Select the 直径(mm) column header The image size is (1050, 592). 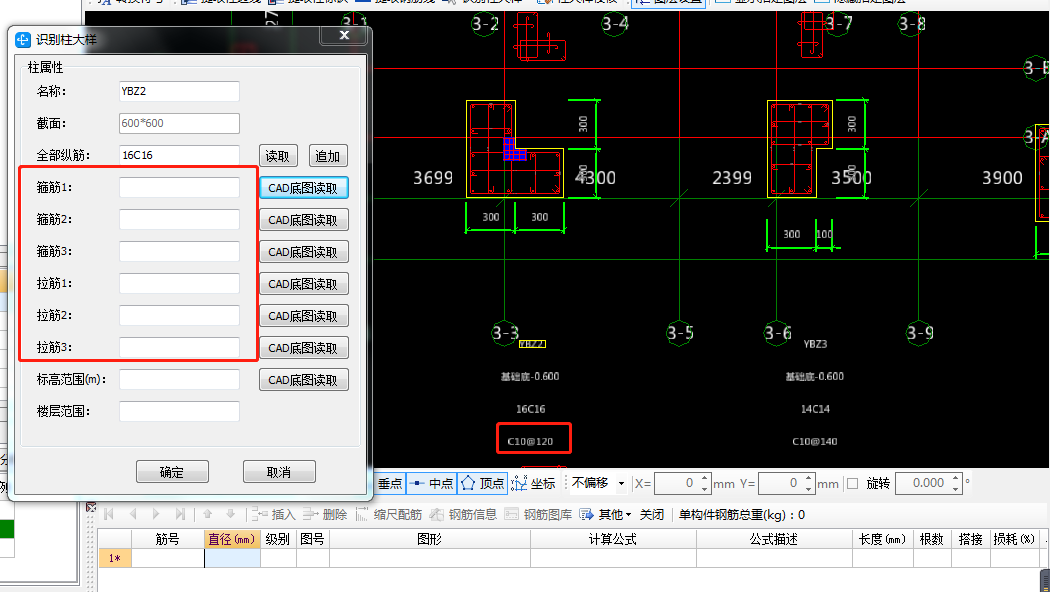pos(232,539)
